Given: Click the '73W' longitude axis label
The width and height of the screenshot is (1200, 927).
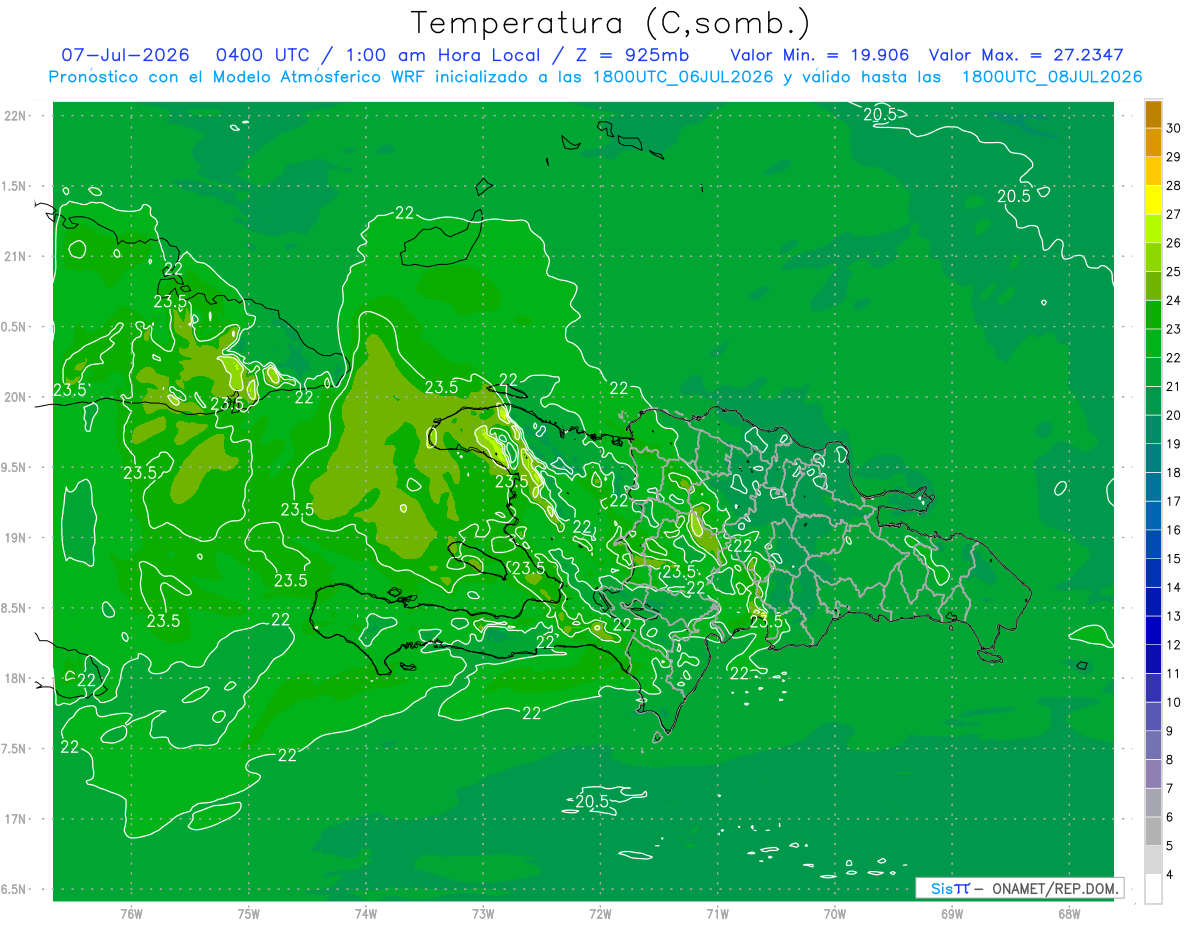Looking at the screenshot, I should click(483, 913).
